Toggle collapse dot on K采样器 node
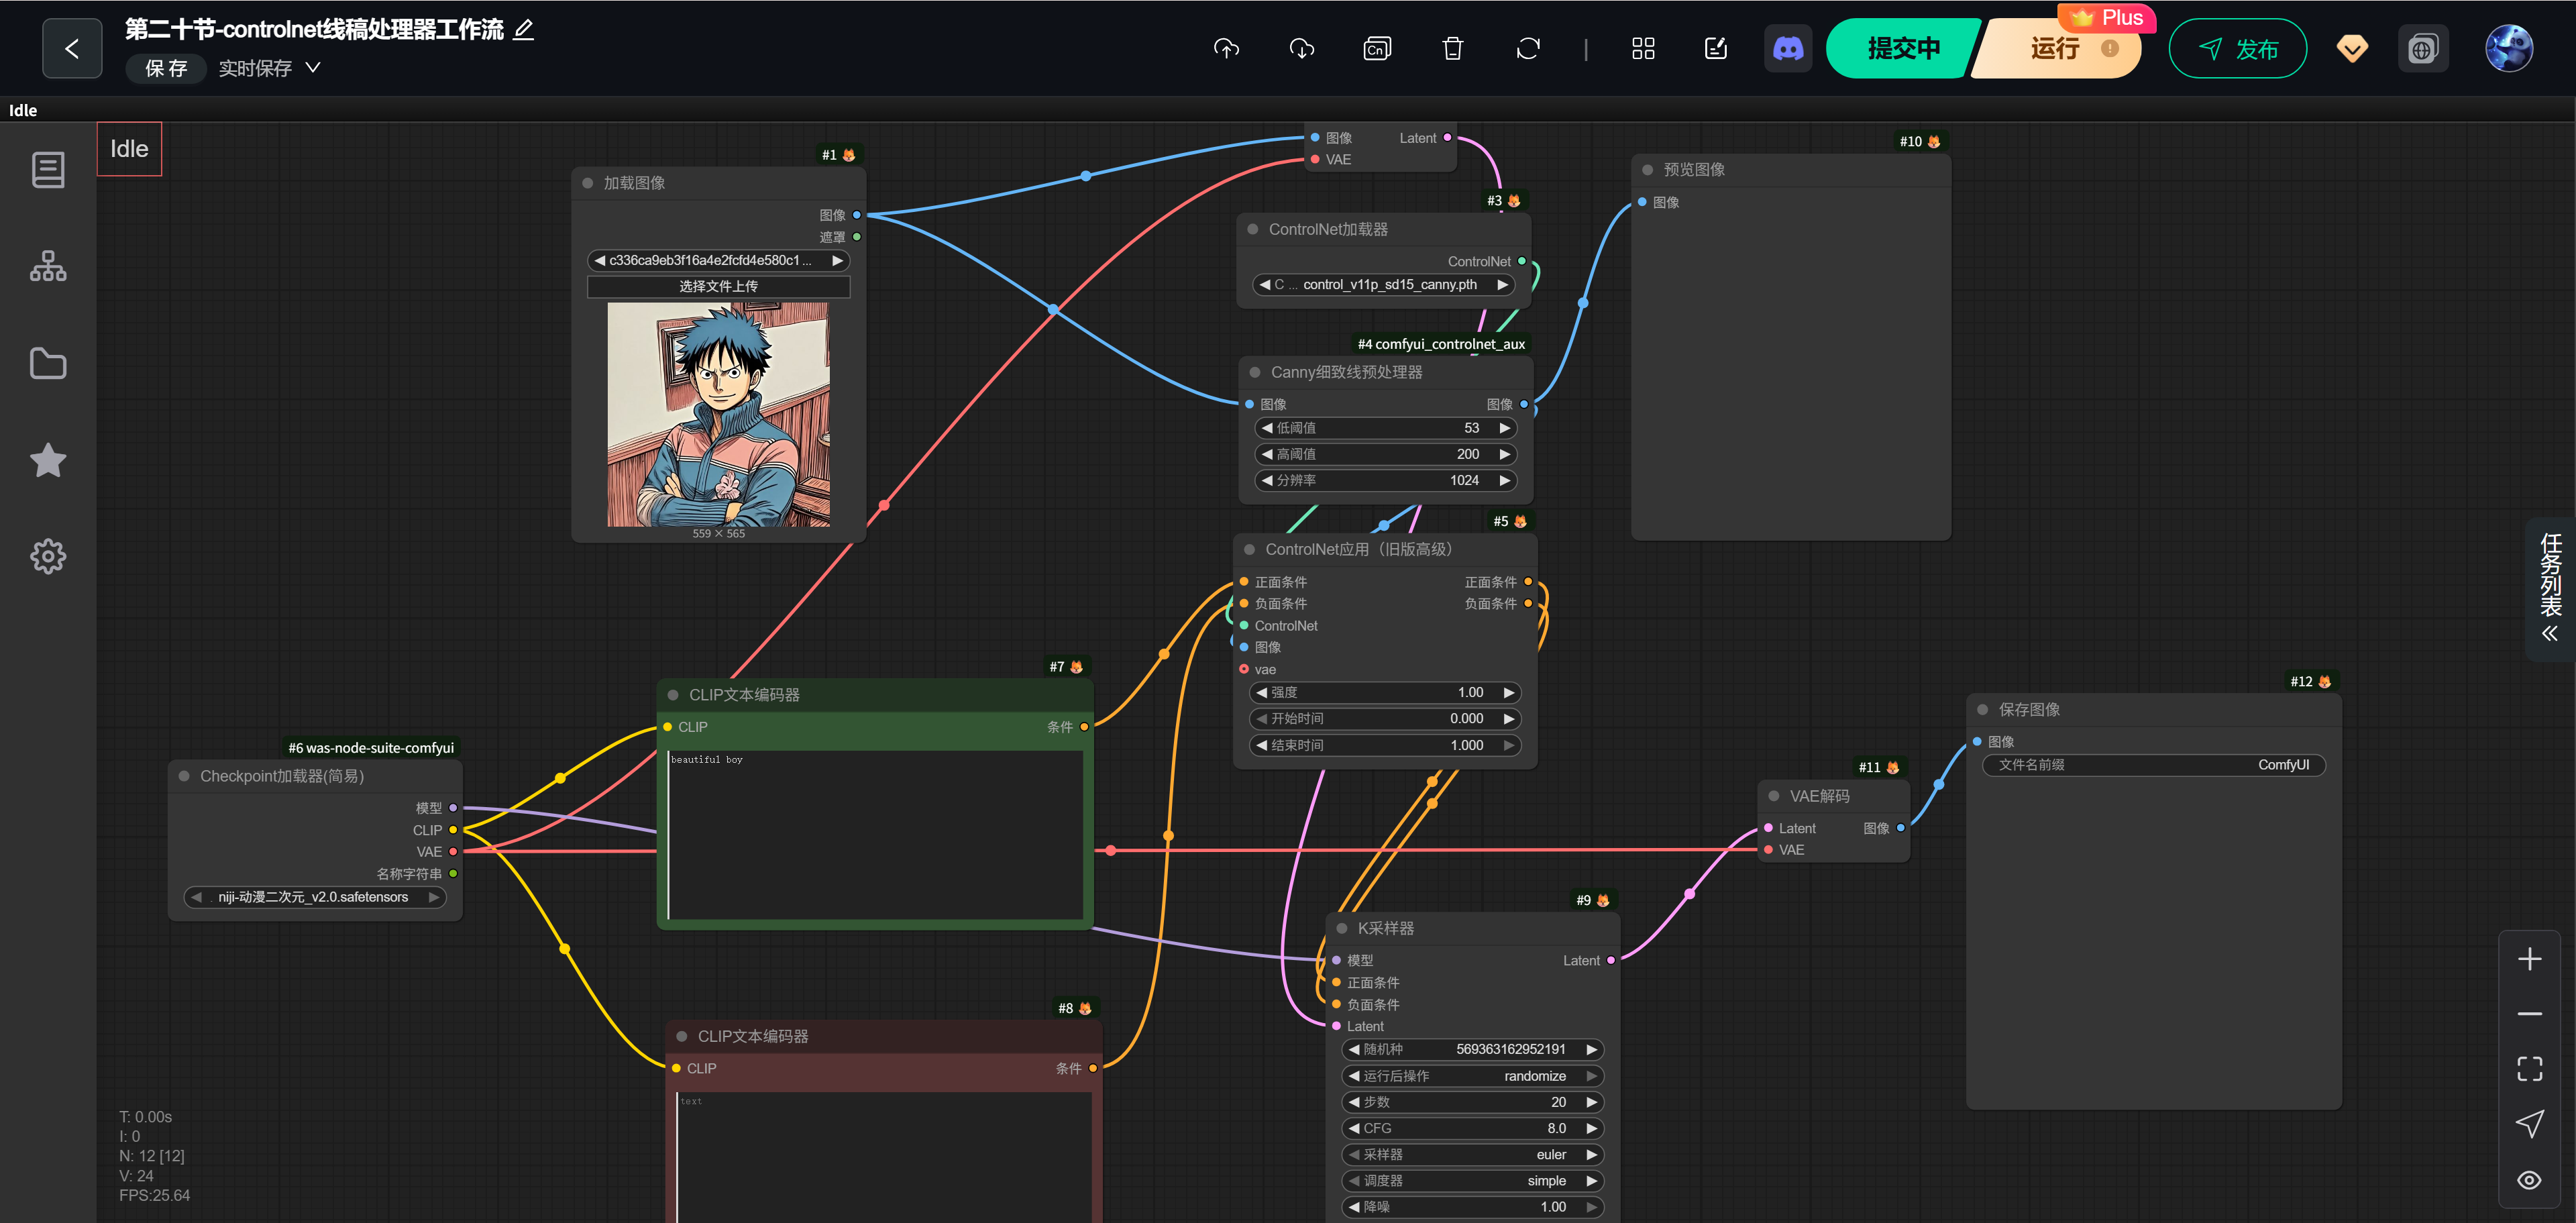This screenshot has width=2576, height=1223. 1342,928
